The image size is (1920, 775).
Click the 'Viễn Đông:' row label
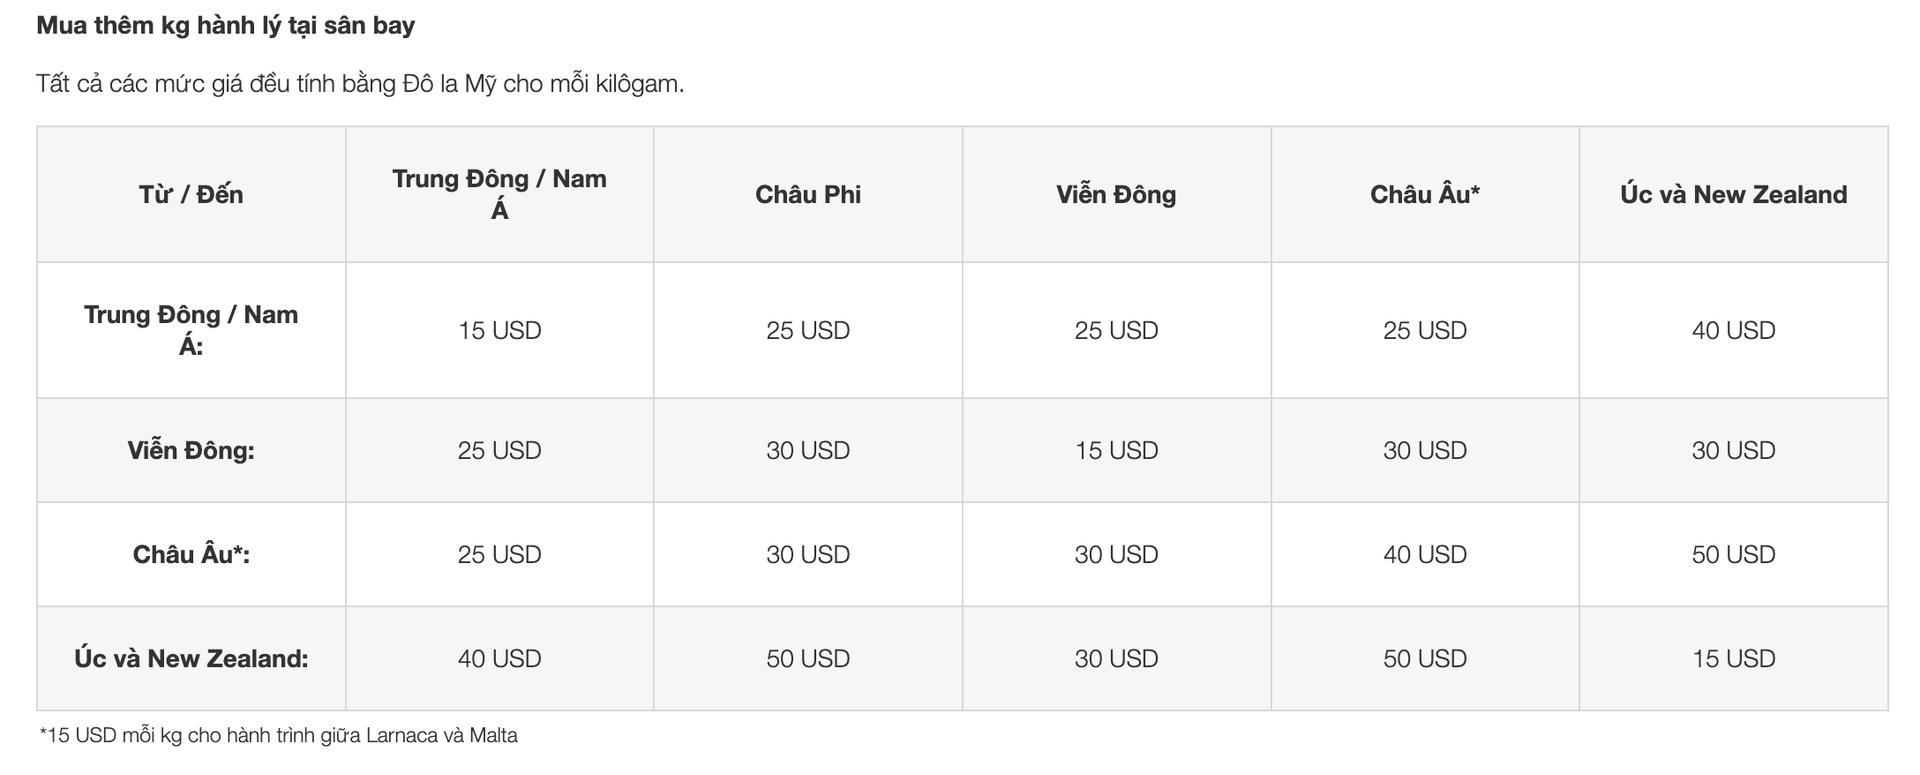191,450
